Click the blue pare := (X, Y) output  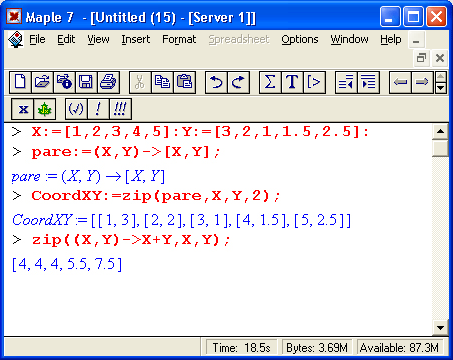click(x=88, y=176)
